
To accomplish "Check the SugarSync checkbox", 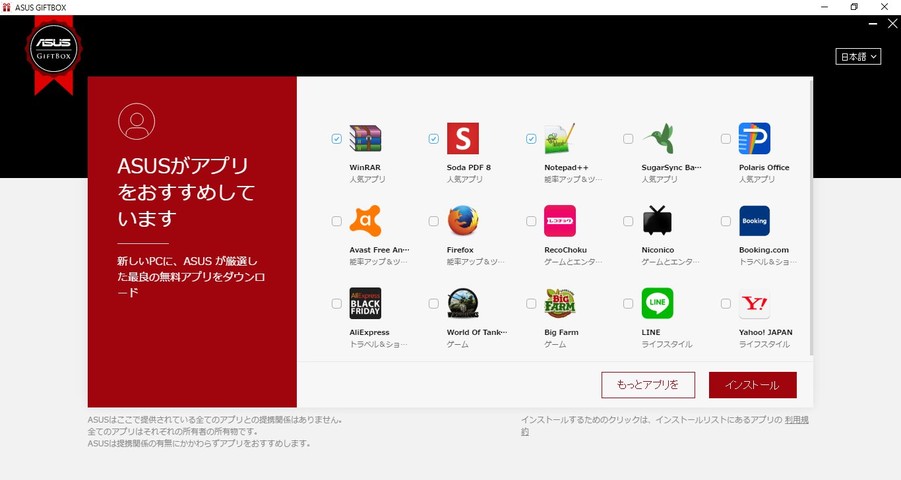I will click(x=628, y=139).
